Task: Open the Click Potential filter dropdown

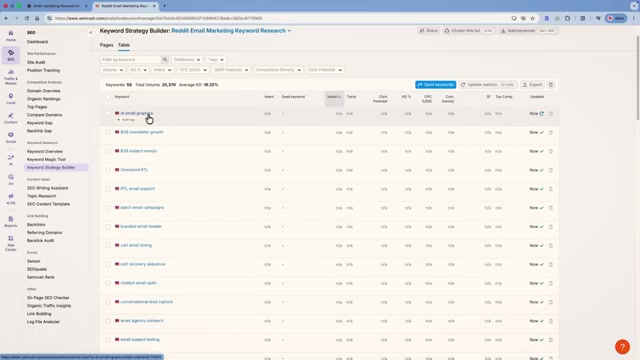Action: (x=325, y=70)
